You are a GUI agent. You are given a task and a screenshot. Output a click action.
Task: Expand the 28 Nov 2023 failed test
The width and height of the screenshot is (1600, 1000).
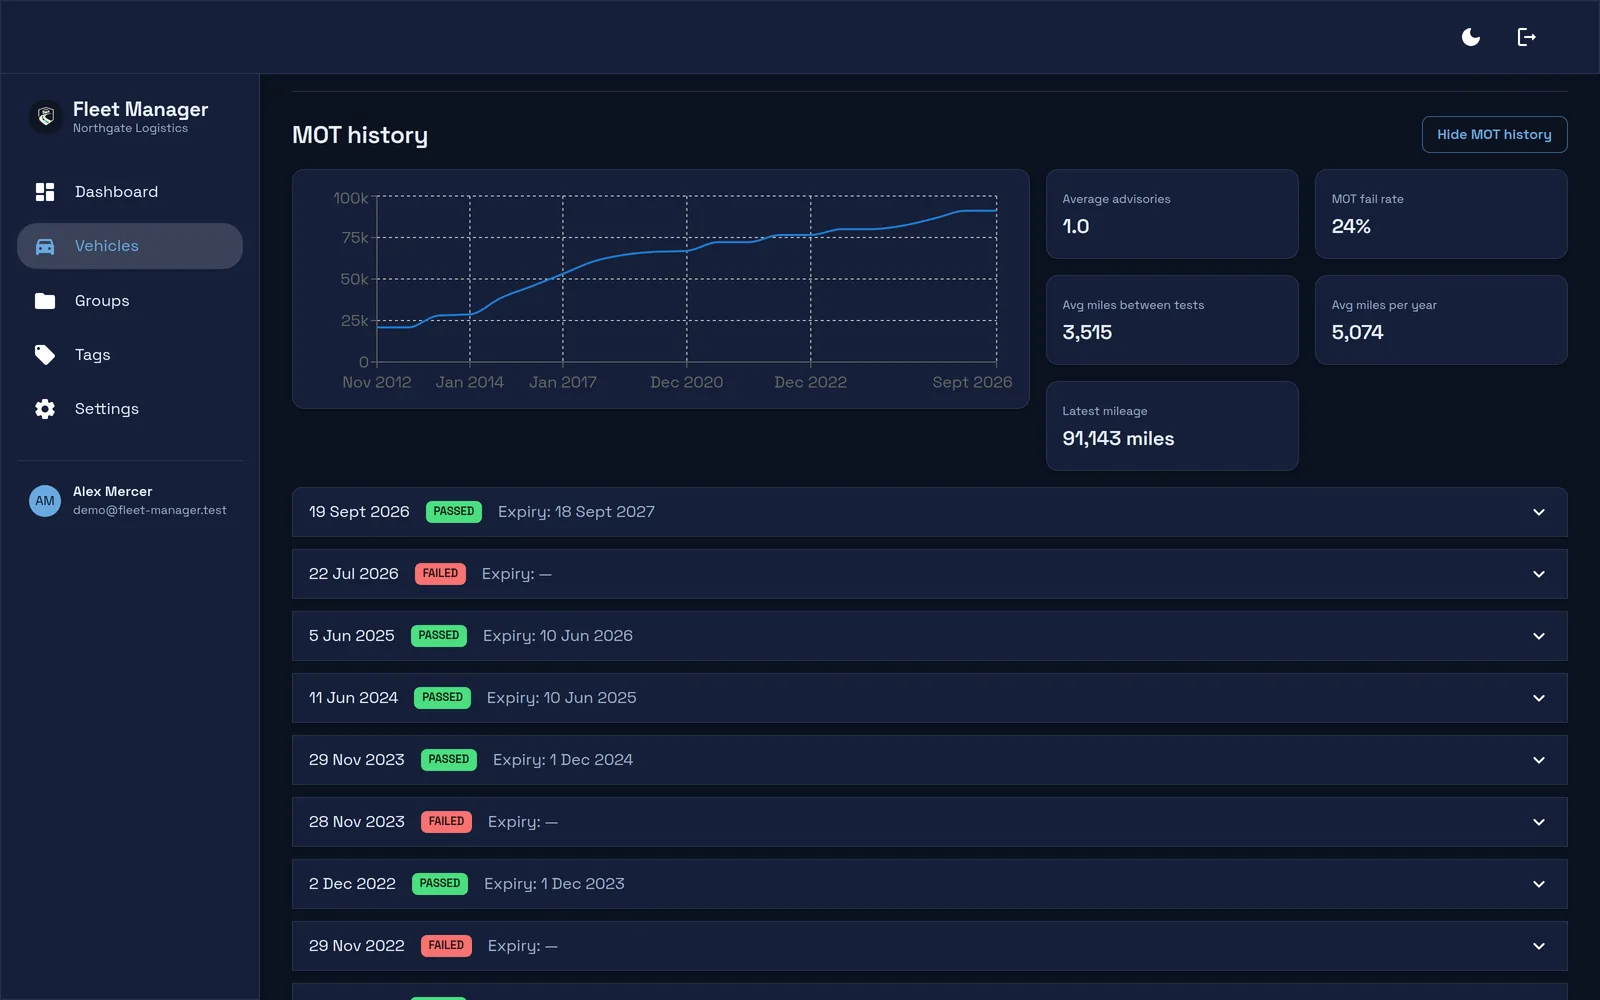click(929, 822)
